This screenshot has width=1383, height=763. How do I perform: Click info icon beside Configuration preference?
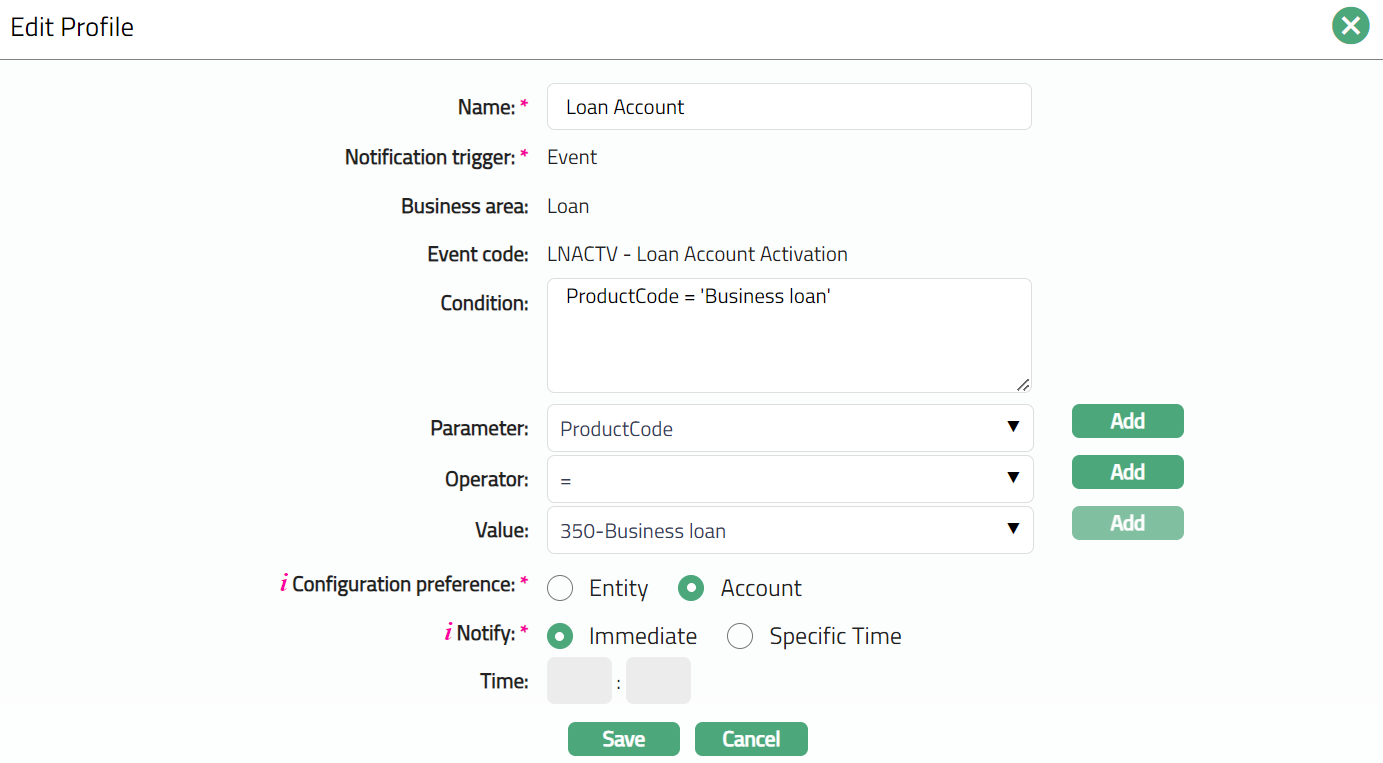(x=284, y=584)
